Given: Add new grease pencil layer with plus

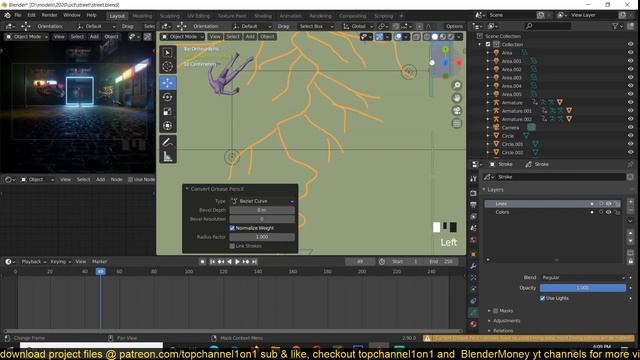Looking at the screenshot, I should (630, 203).
